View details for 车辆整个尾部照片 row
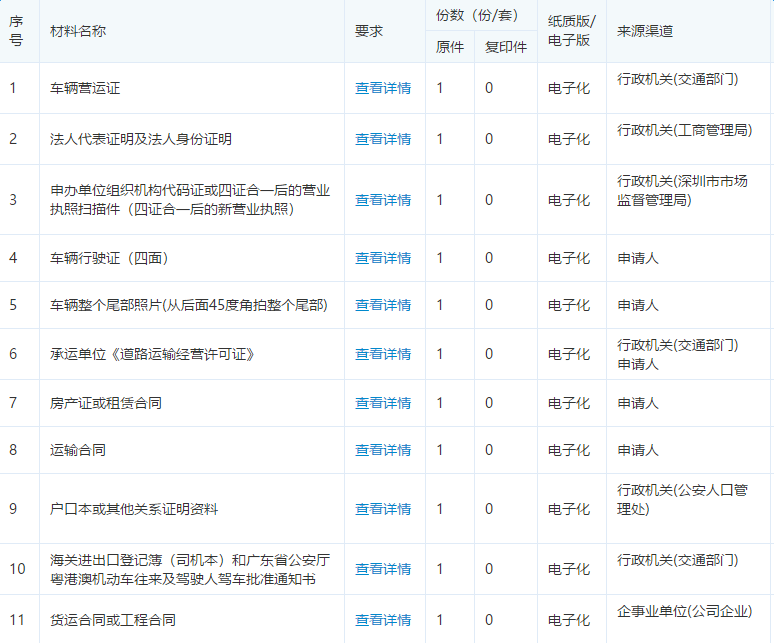This screenshot has width=774, height=643. 383,305
